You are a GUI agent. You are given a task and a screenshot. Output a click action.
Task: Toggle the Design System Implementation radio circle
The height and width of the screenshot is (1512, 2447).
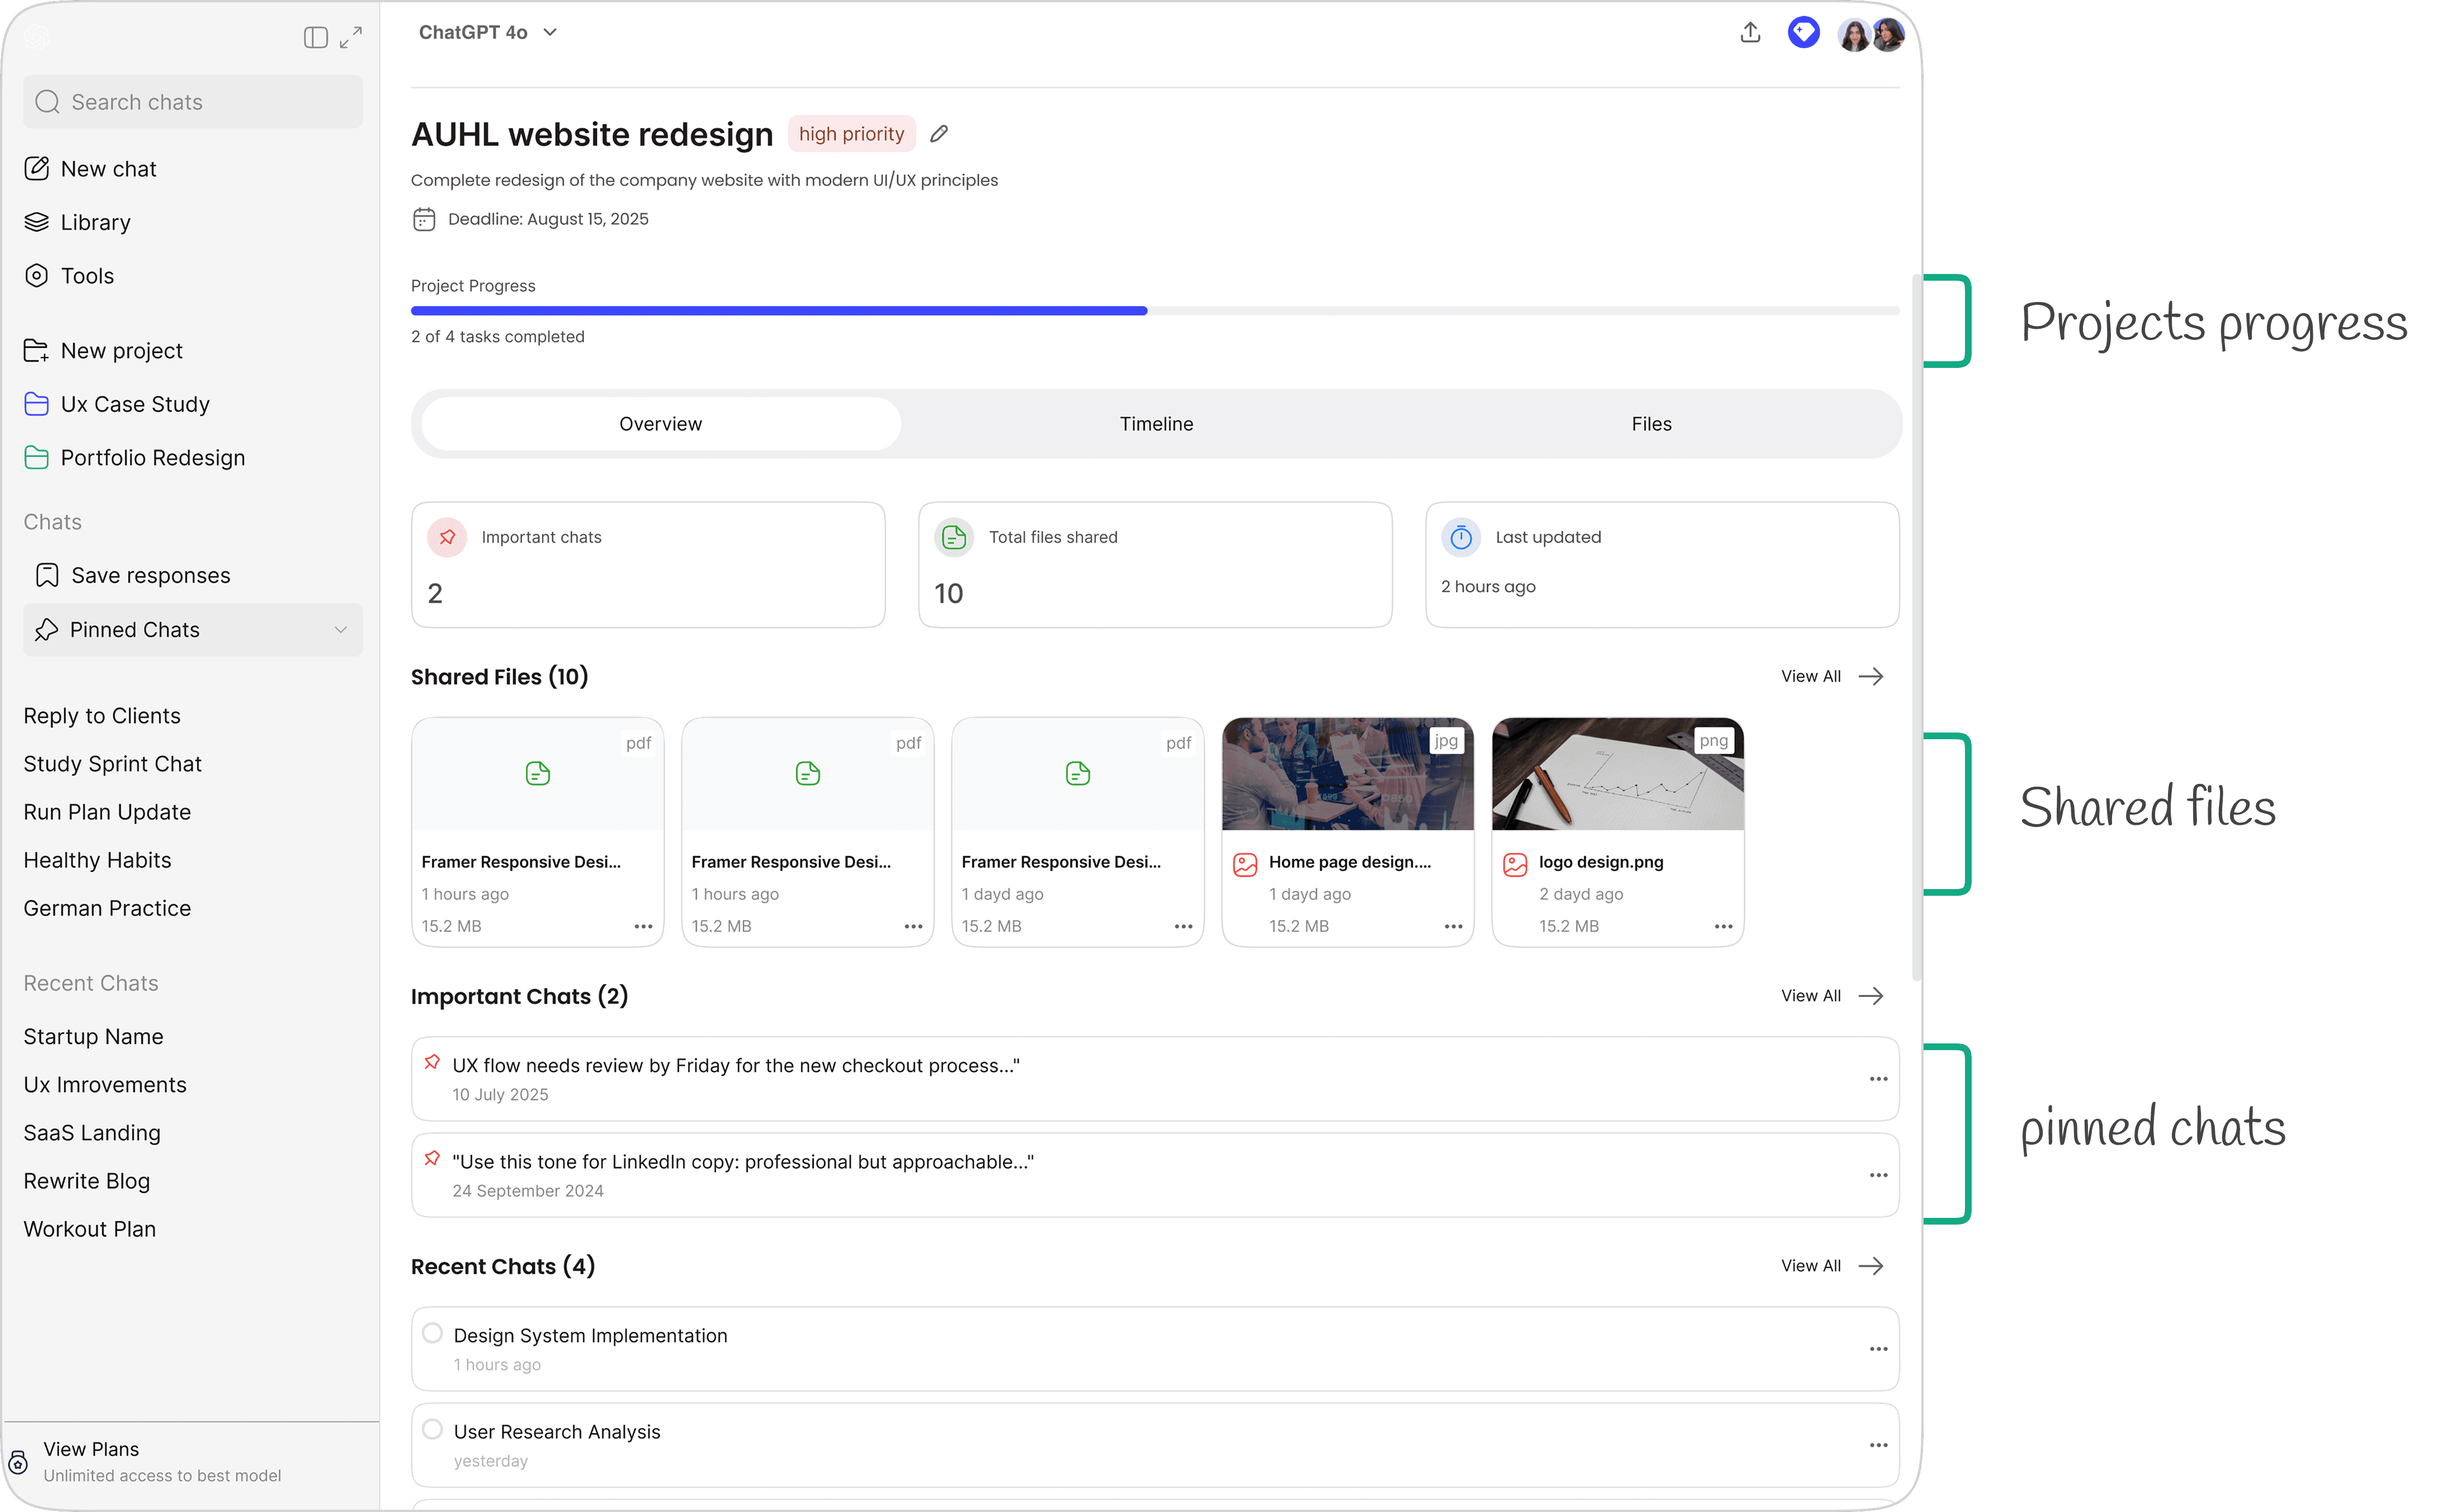click(432, 1333)
